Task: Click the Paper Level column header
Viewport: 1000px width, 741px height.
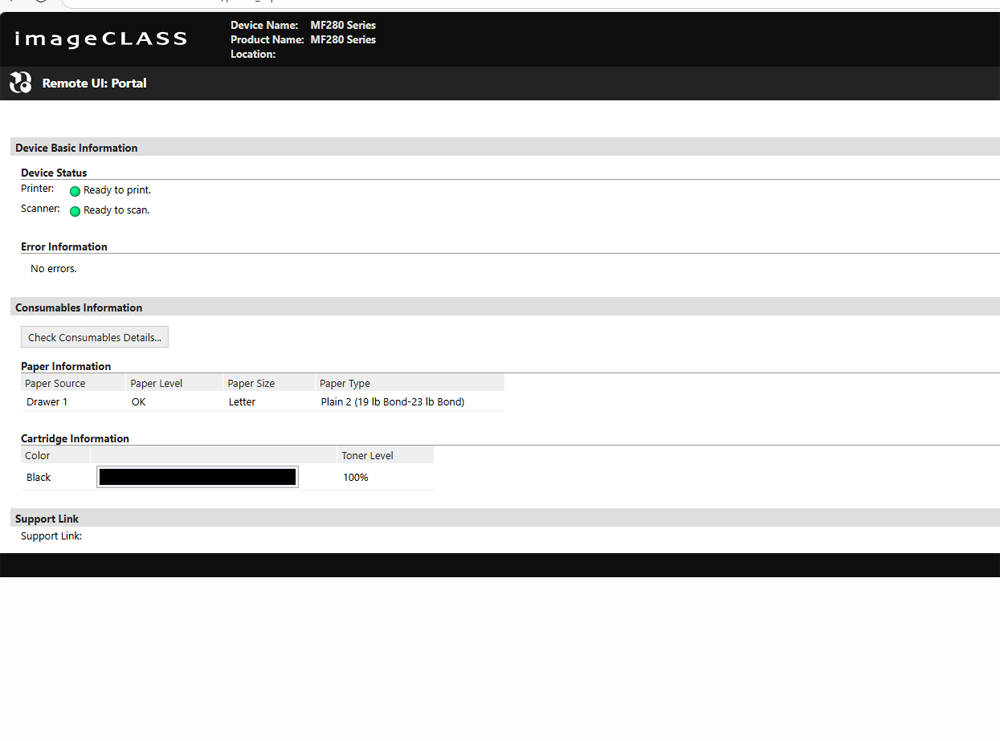Action: coord(157,383)
